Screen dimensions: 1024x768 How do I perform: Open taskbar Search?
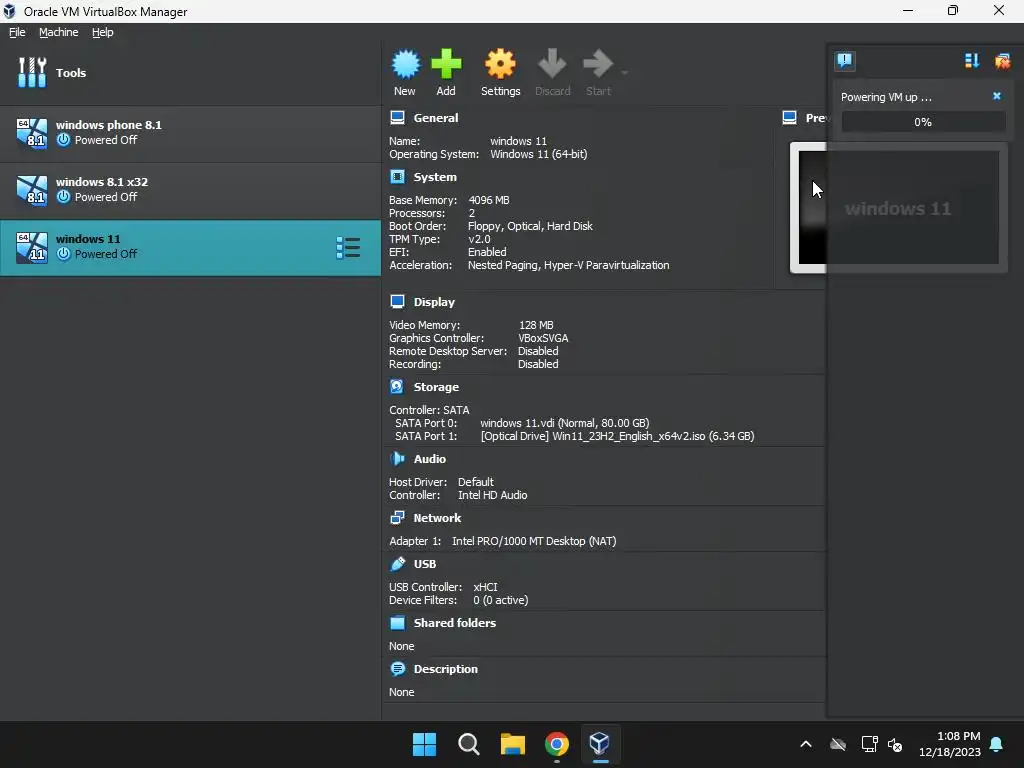[468, 744]
